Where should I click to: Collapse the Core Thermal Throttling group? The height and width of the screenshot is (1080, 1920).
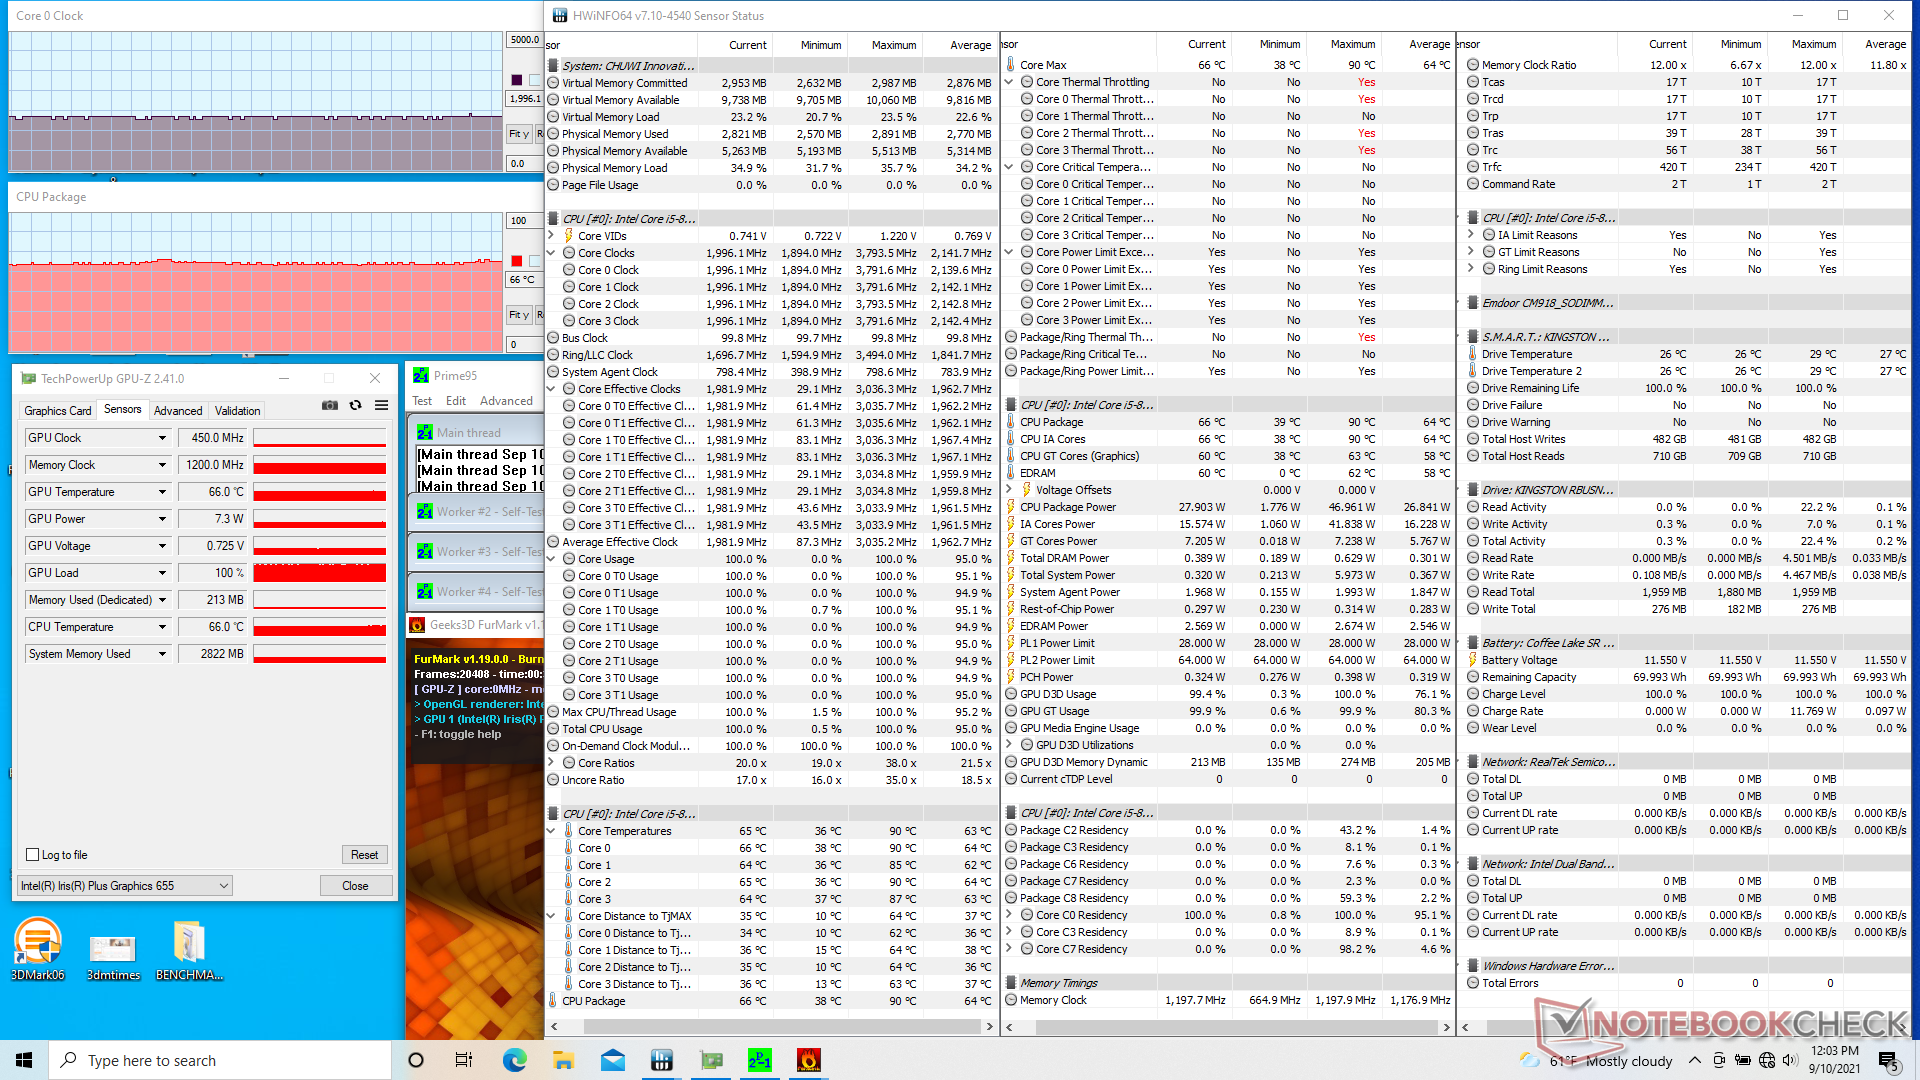pyautogui.click(x=1010, y=82)
